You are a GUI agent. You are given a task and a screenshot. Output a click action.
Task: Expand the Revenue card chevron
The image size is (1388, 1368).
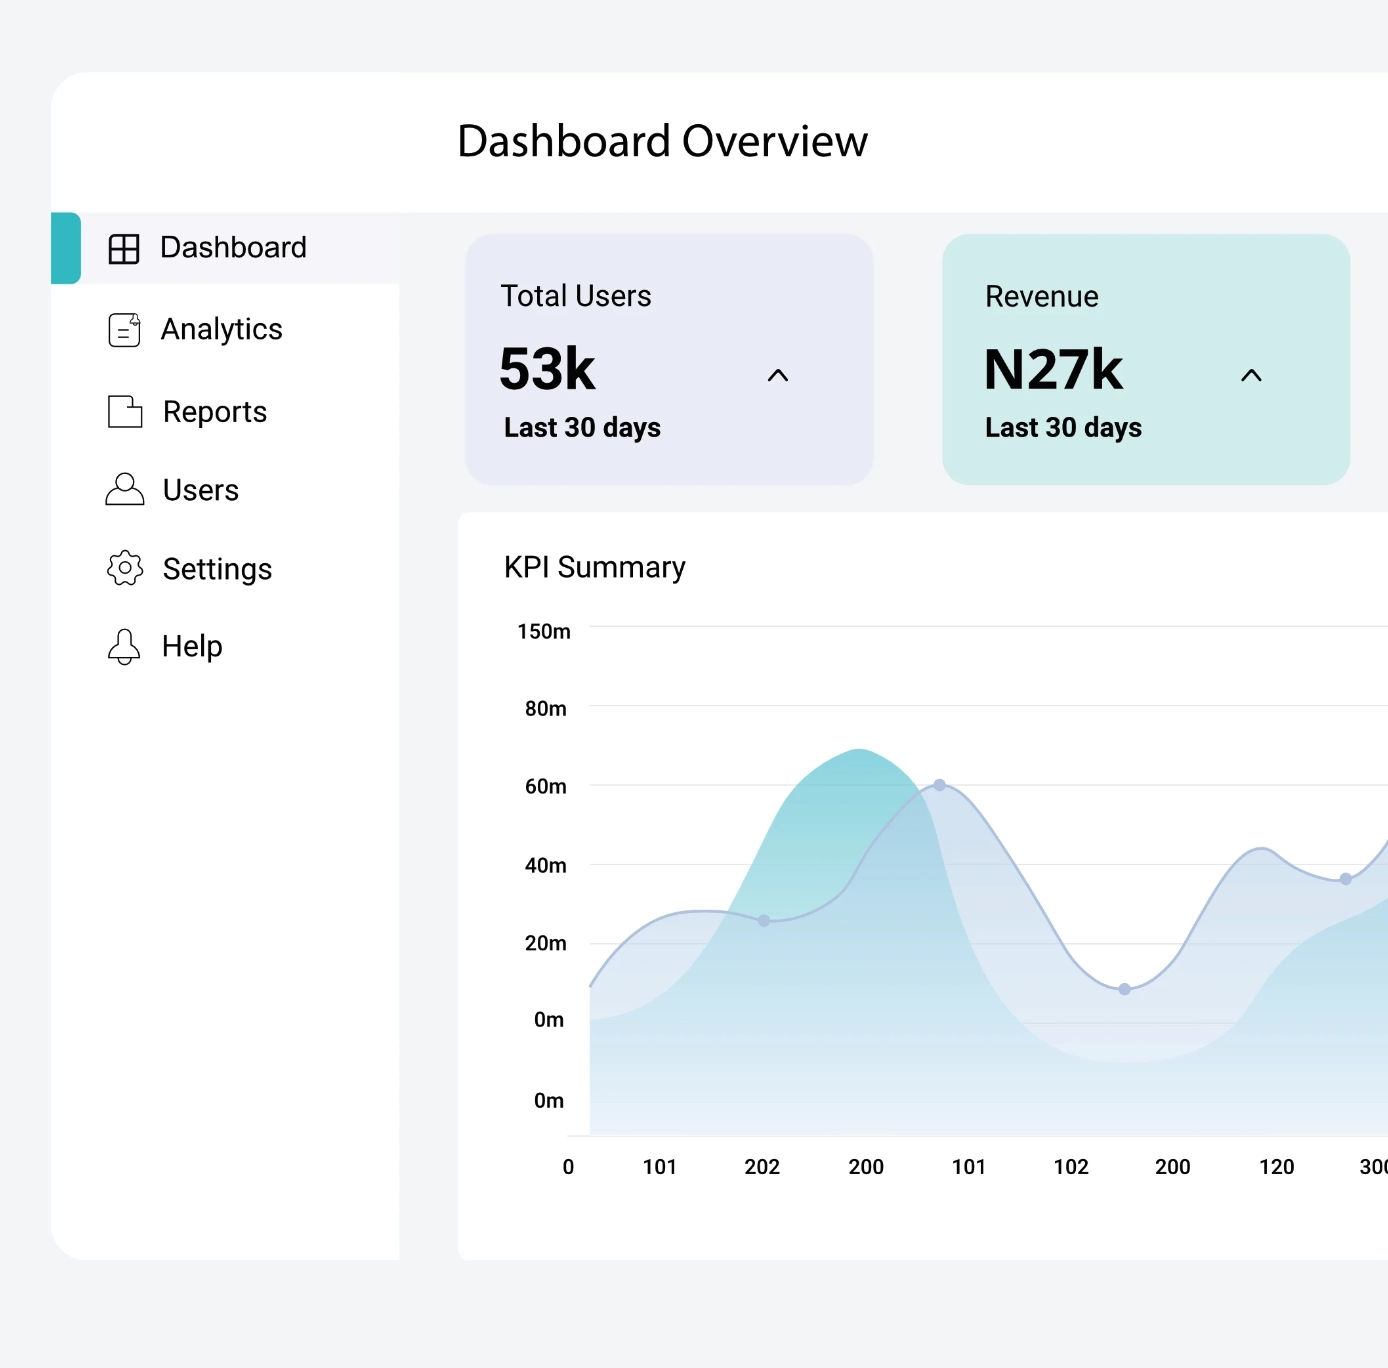click(x=1251, y=376)
